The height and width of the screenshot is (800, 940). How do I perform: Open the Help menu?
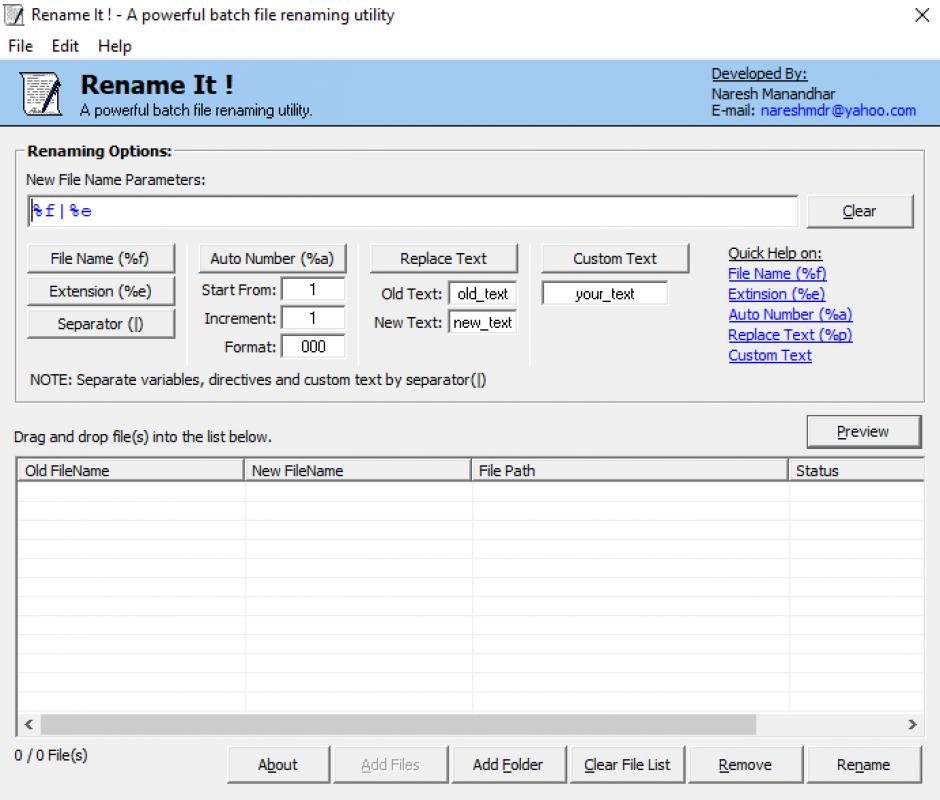[x=115, y=46]
